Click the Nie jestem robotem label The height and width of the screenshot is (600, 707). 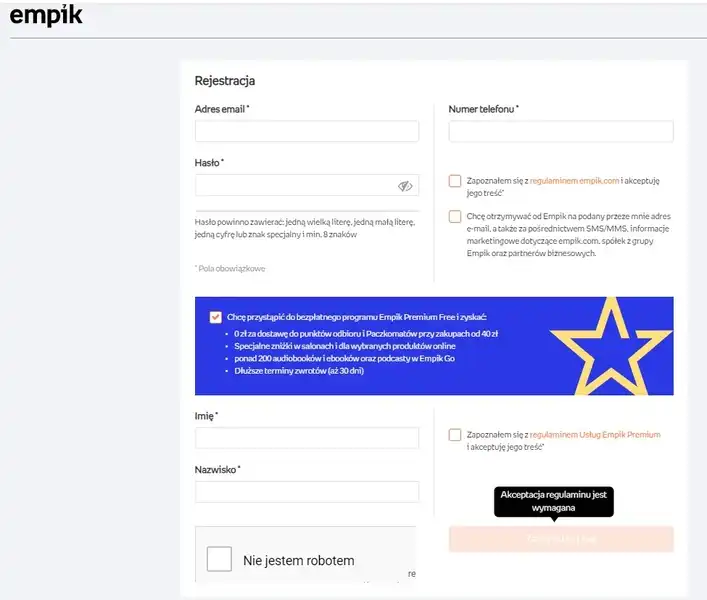pyautogui.click(x=298, y=560)
